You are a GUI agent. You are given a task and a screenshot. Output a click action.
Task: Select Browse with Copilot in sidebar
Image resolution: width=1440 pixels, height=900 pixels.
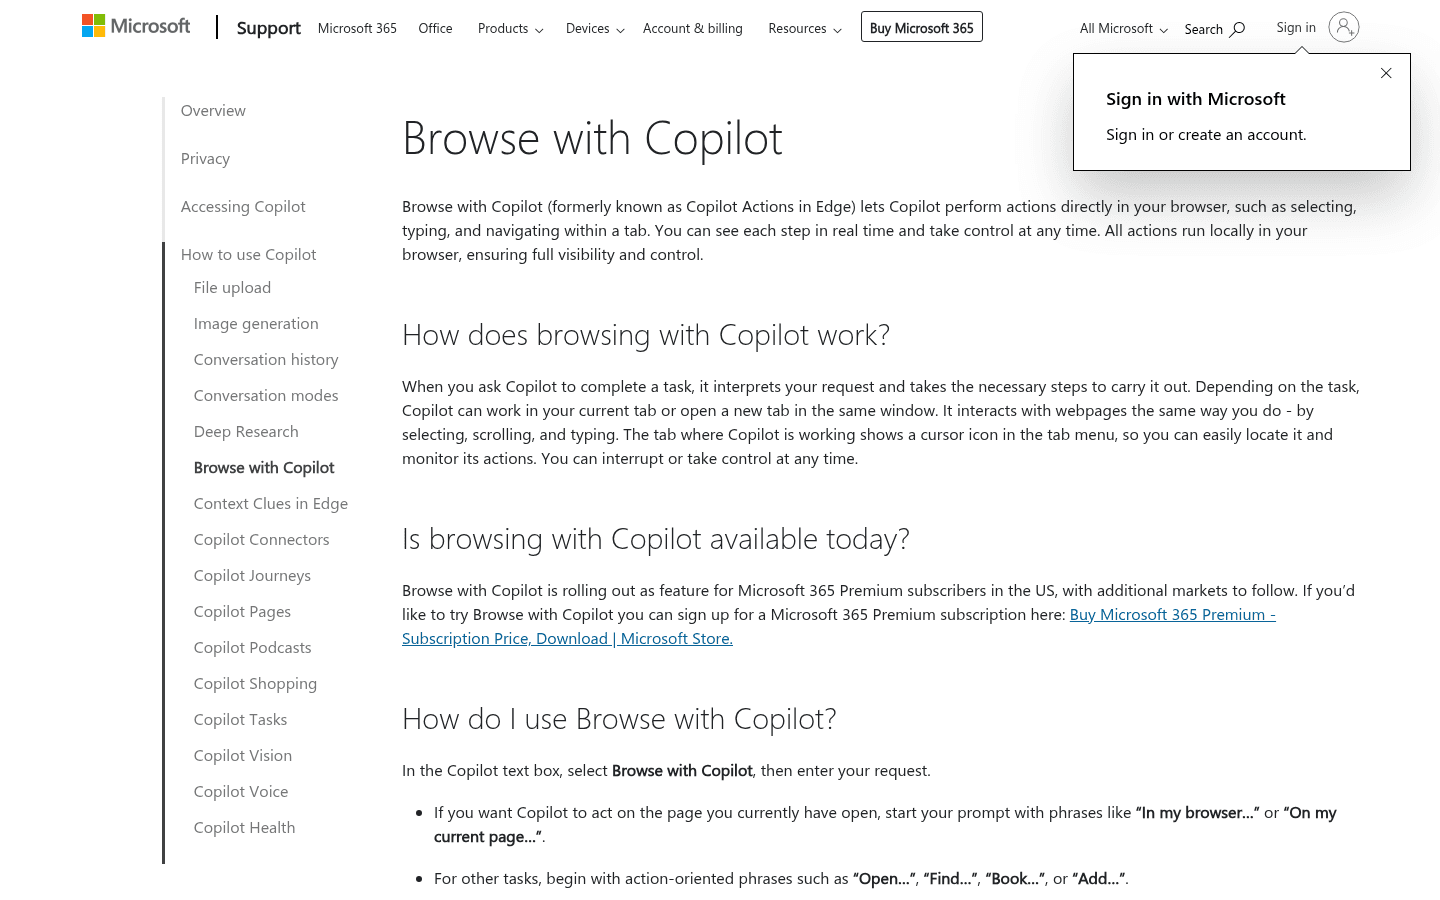point(264,467)
